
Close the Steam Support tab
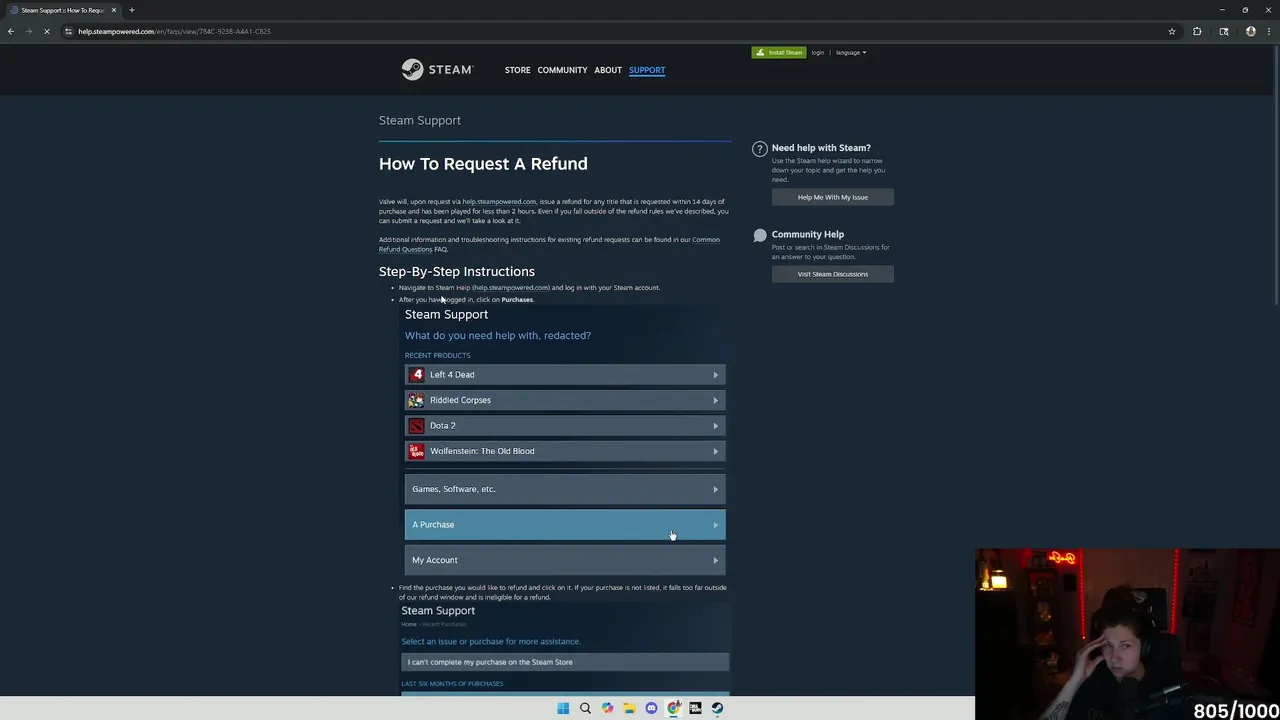click(113, 10)
